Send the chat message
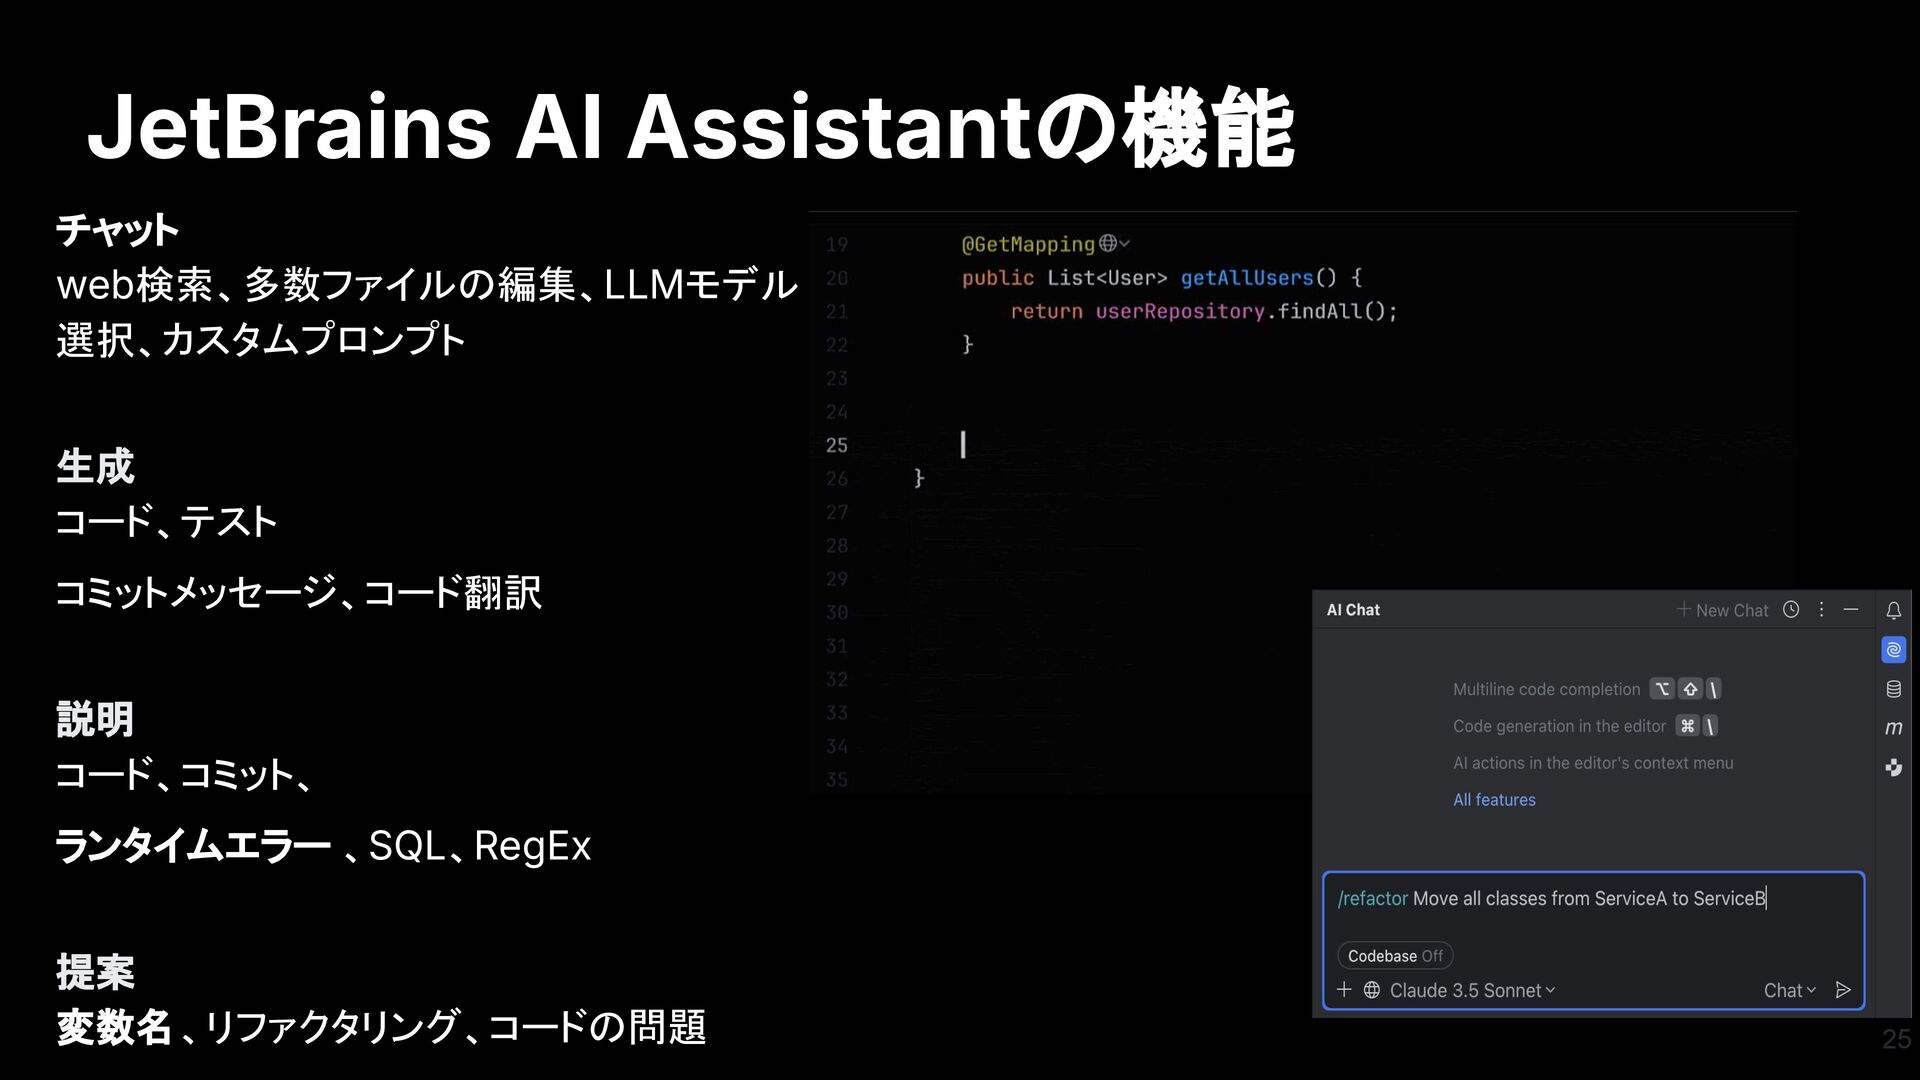The image size is (1920, 1080). (1843, 990)
